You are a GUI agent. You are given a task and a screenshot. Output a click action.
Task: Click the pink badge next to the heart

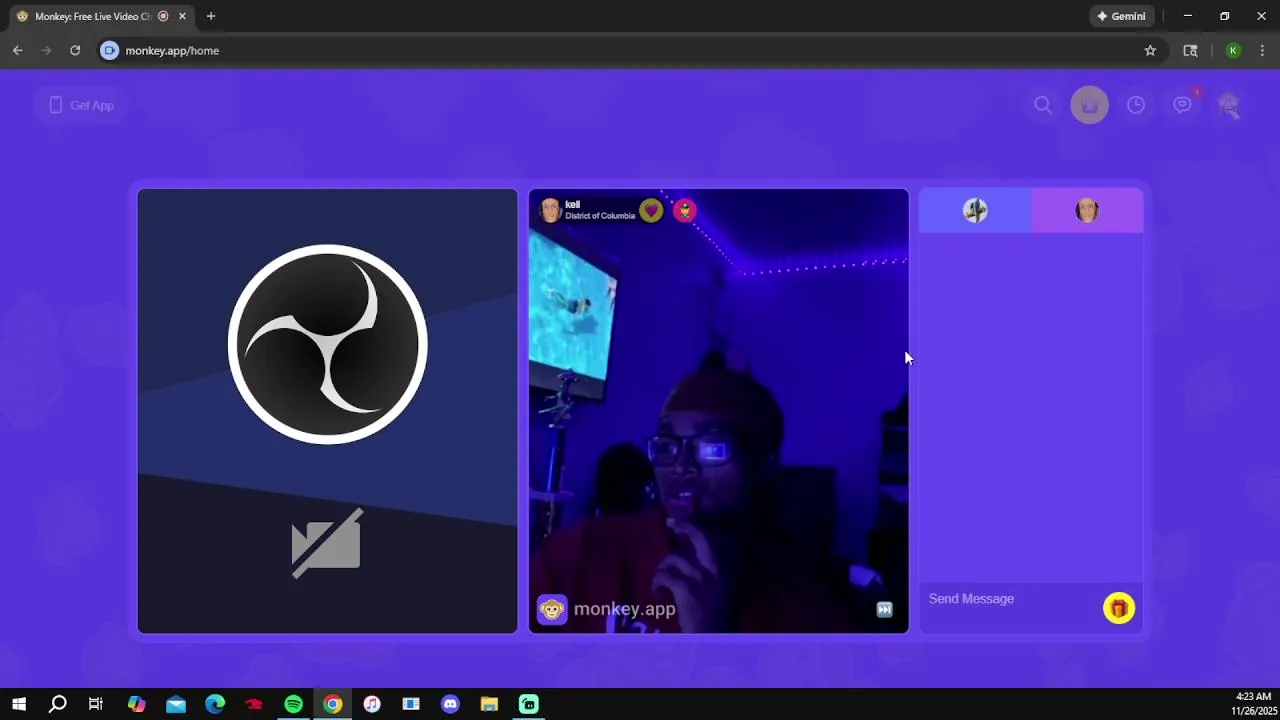685,210
